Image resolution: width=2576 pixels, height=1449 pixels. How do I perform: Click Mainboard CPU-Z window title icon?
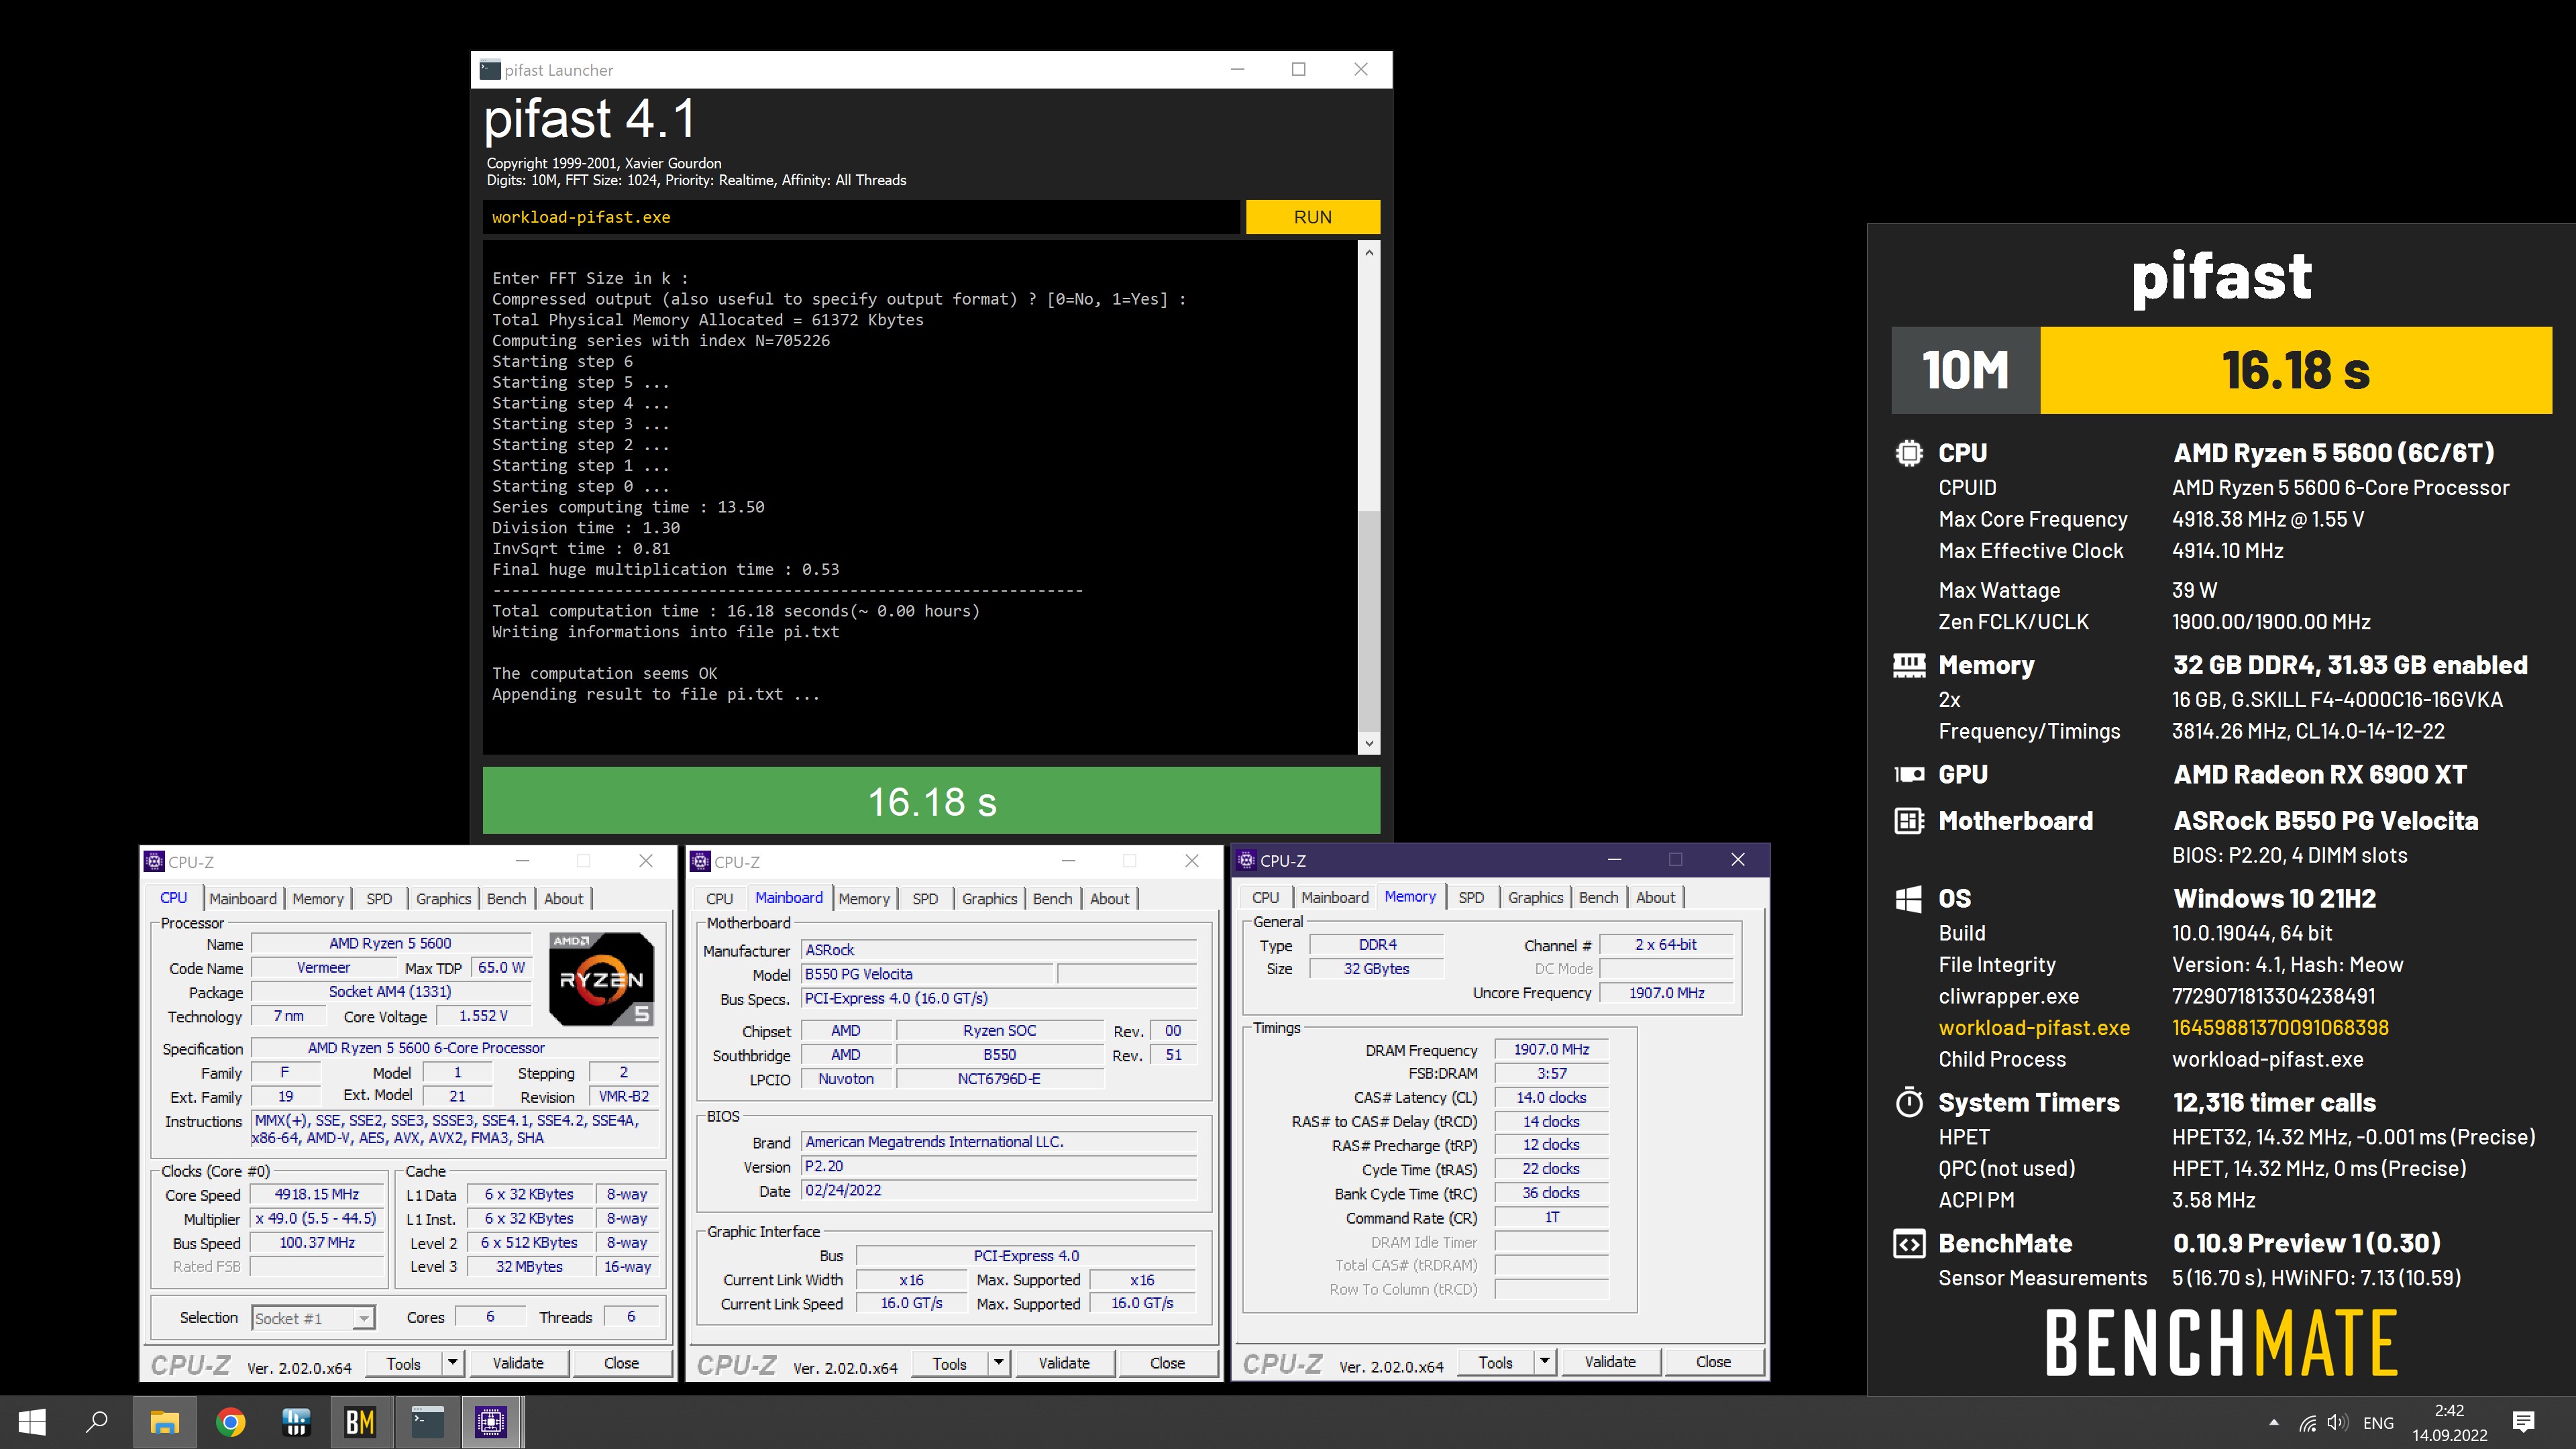(701, 861)
